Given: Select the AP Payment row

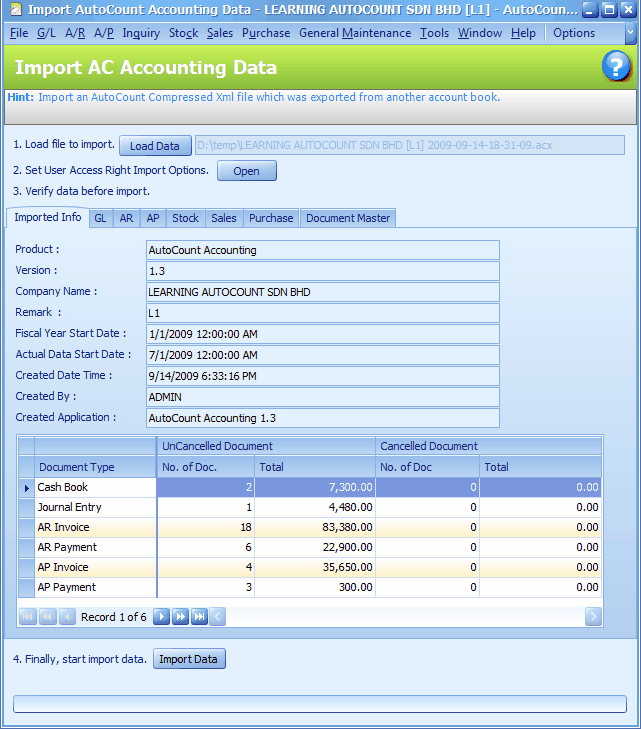Looking at the screenshot, I should [x=310, y=588].
